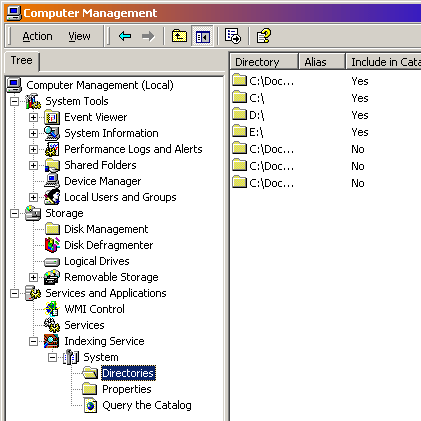The width and height of the screenshot is (421, 421).
Task: Expand the Event Viewer node
Action: (33, 117)
